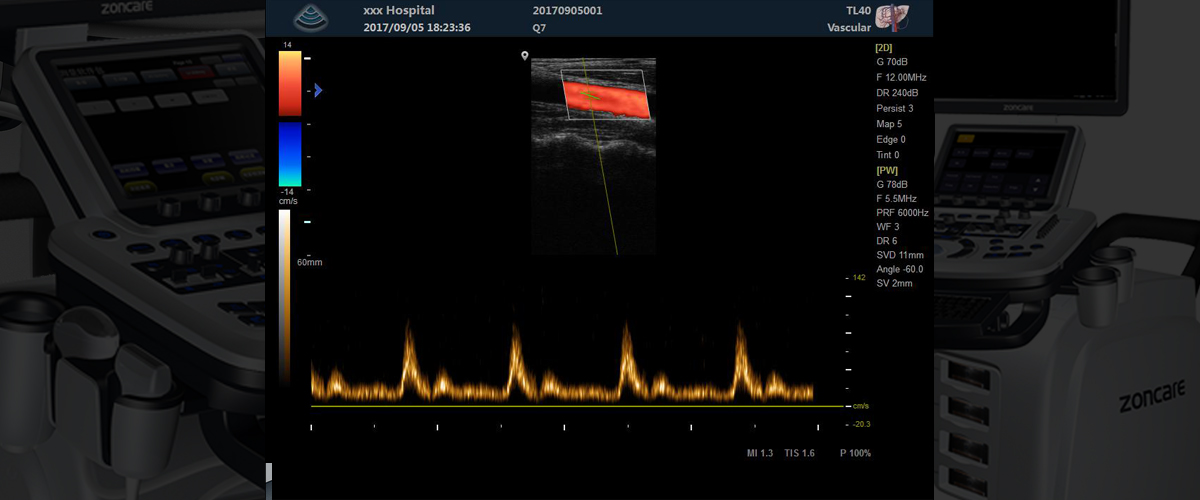The height and width of the screenshot is (500, 1200).
Task: Click the 142 velocity scale maximum label
Action: coord(858,278)
